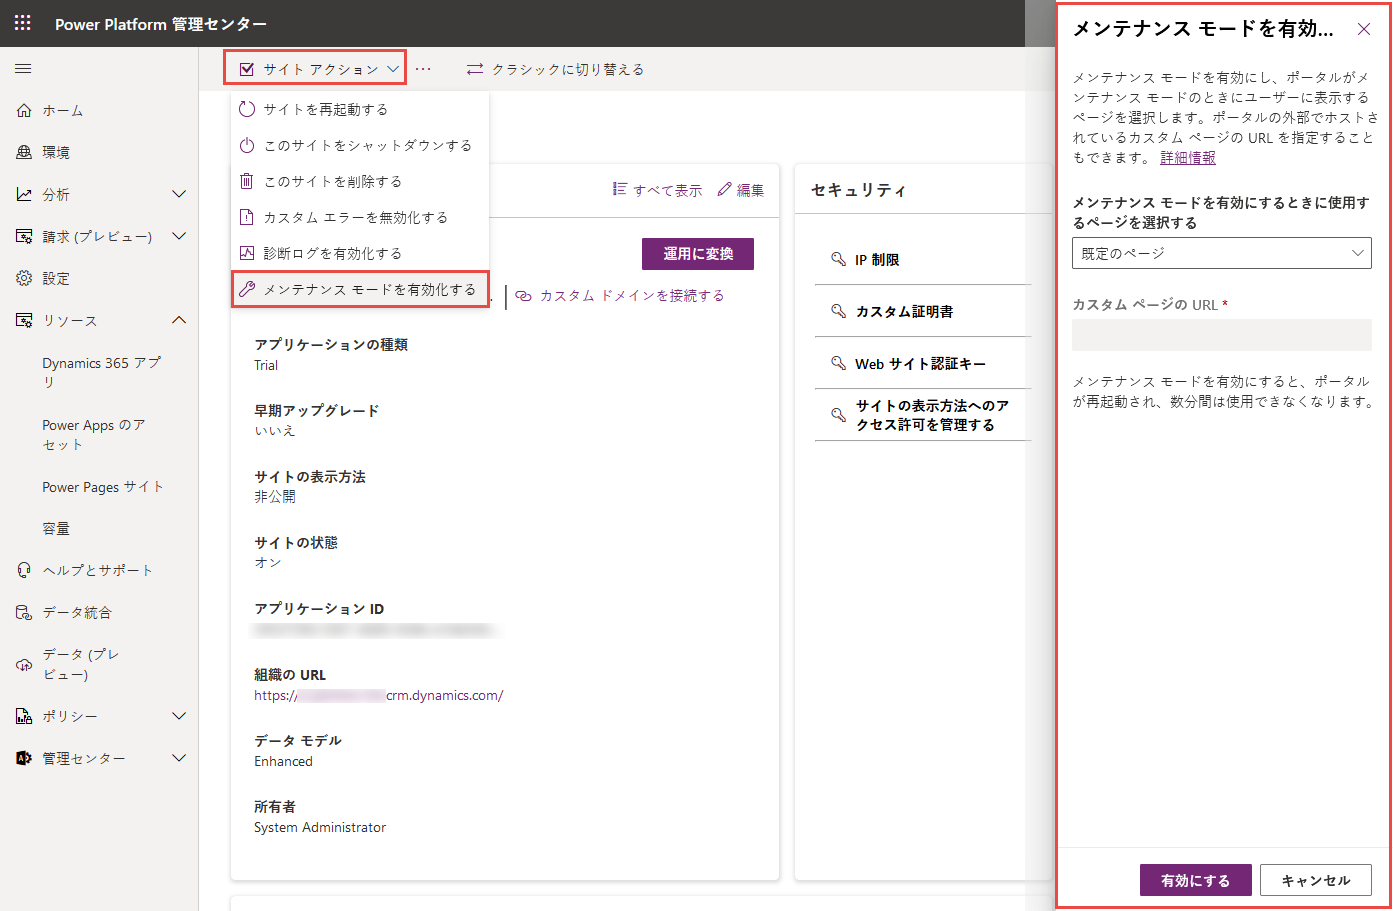
Task: Click the ポリシー policy icon
Action: (24, 716)
